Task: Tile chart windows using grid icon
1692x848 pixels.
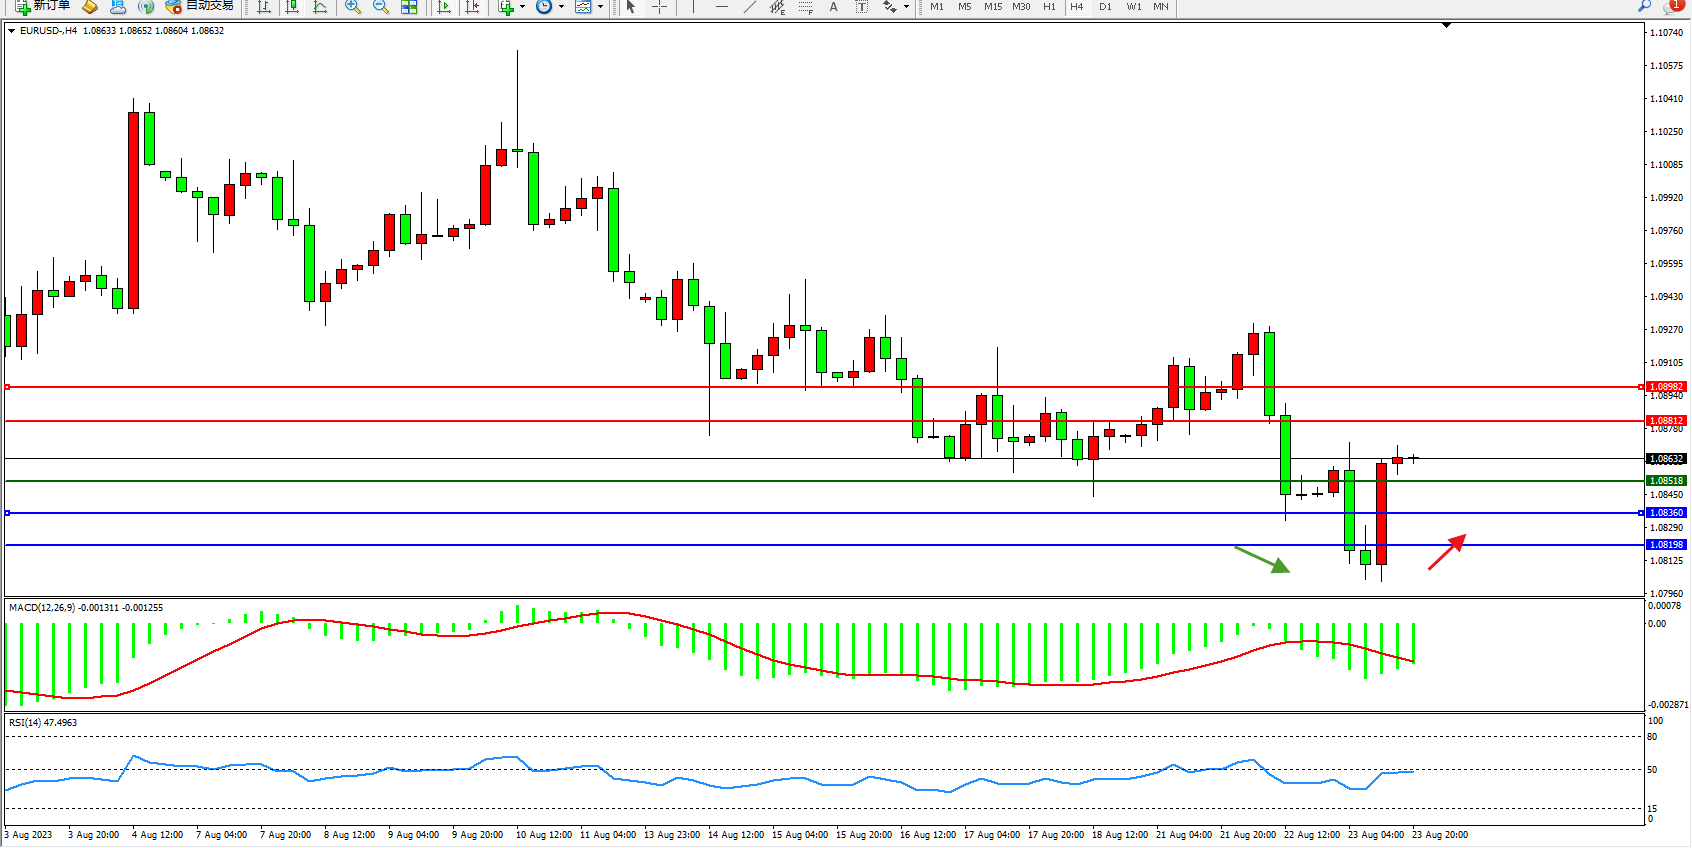Action: point(409,7)
